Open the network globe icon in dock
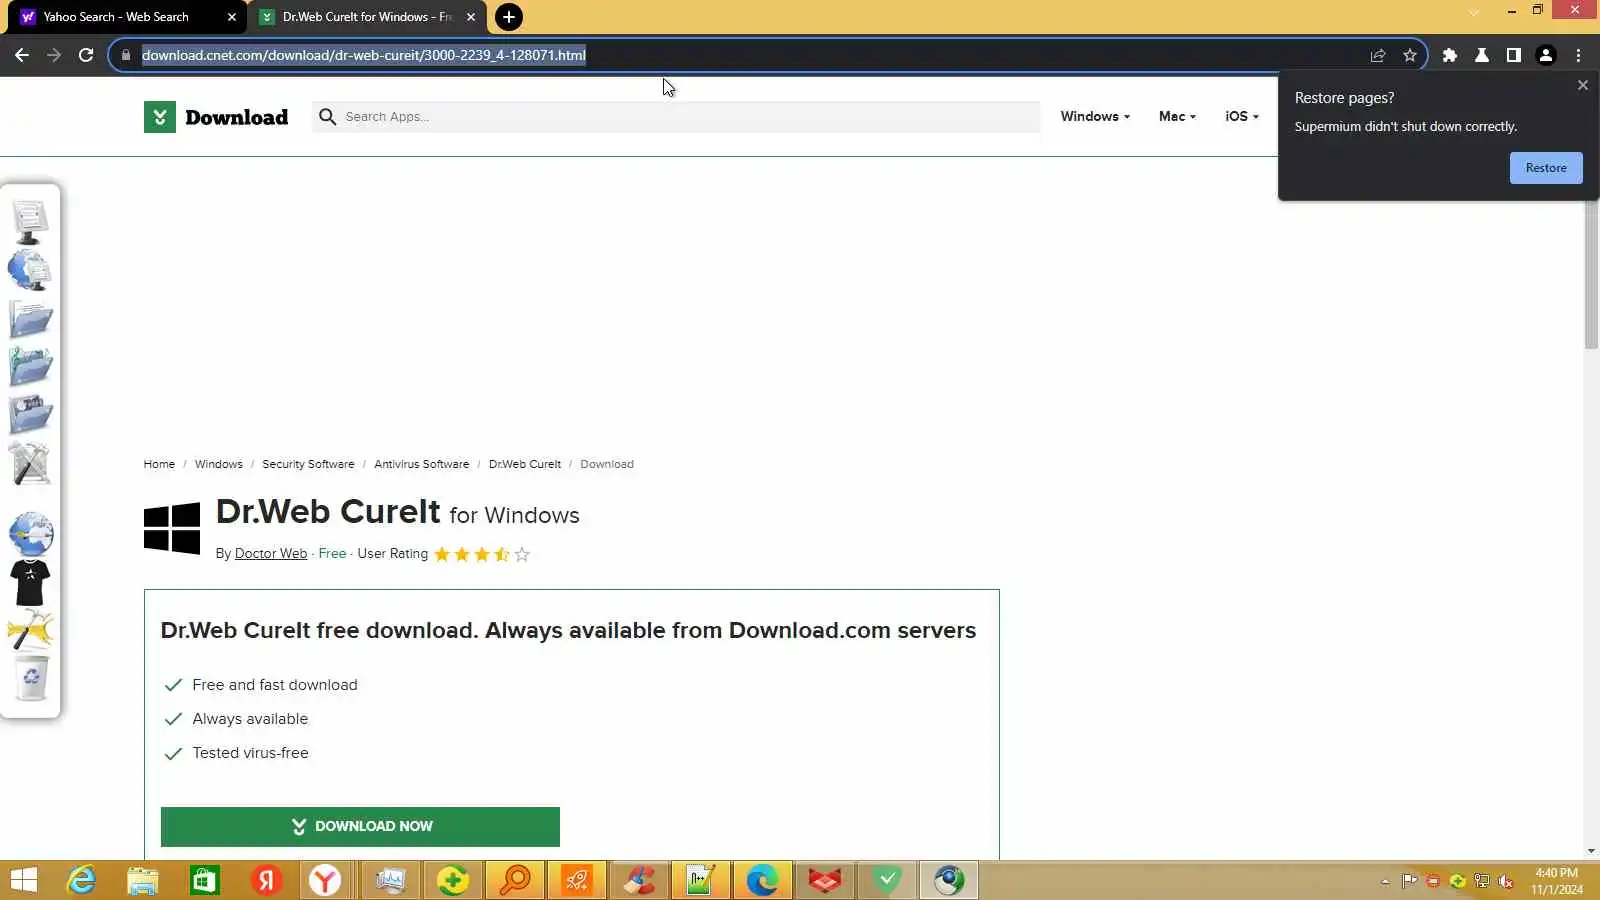 pyautogui.click(x=30, y=270)
